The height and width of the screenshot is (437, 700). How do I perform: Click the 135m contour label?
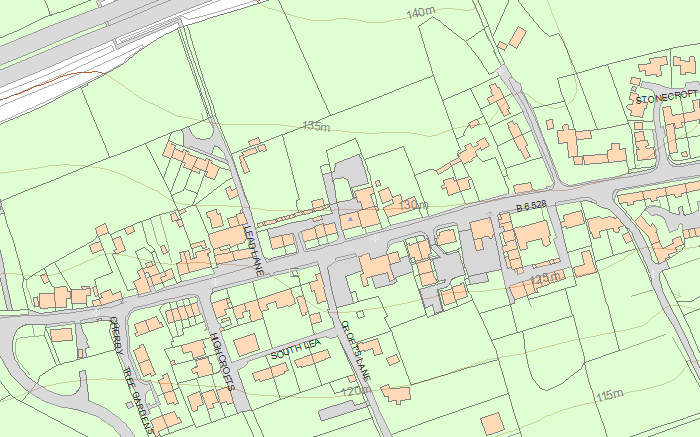(x=316, y=126)
